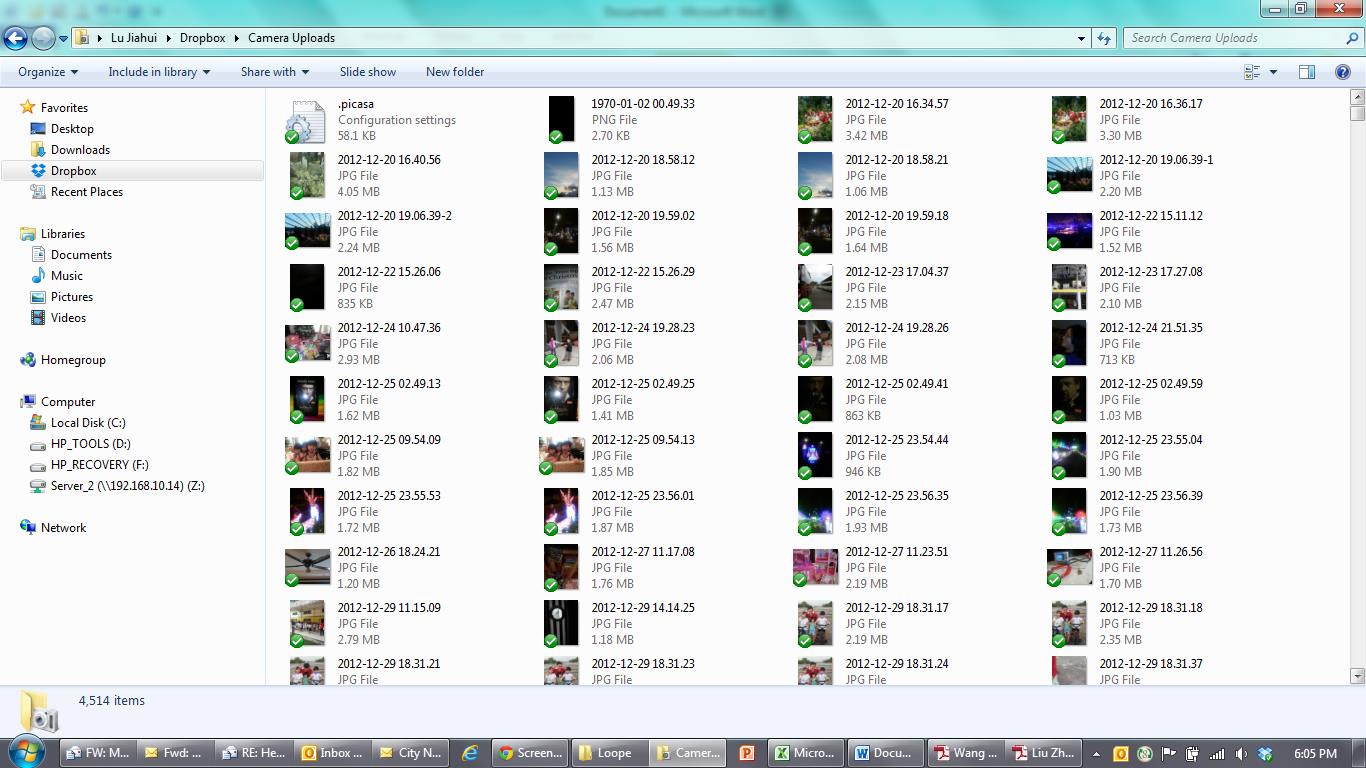The width and height of the screenshot is (1366, 768).
Task: Click the Internet Explorer taskbar icon
Action: 469,753
